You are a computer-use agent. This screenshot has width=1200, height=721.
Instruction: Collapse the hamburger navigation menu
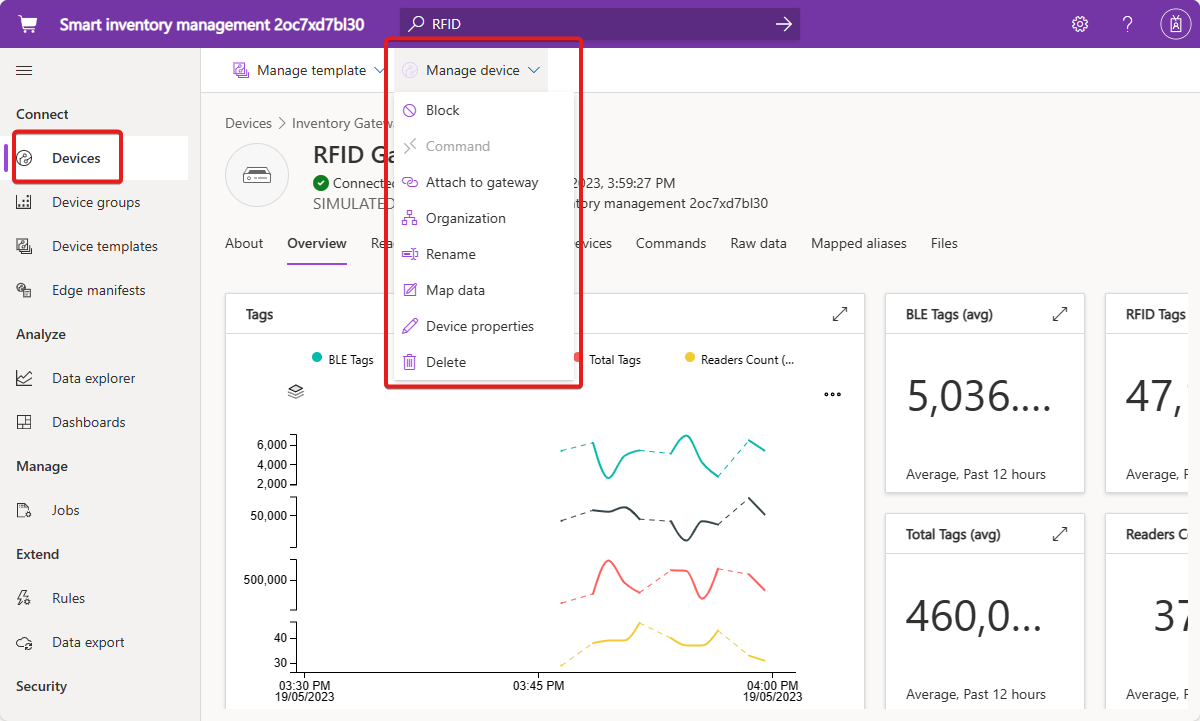[x=24, y=70]
